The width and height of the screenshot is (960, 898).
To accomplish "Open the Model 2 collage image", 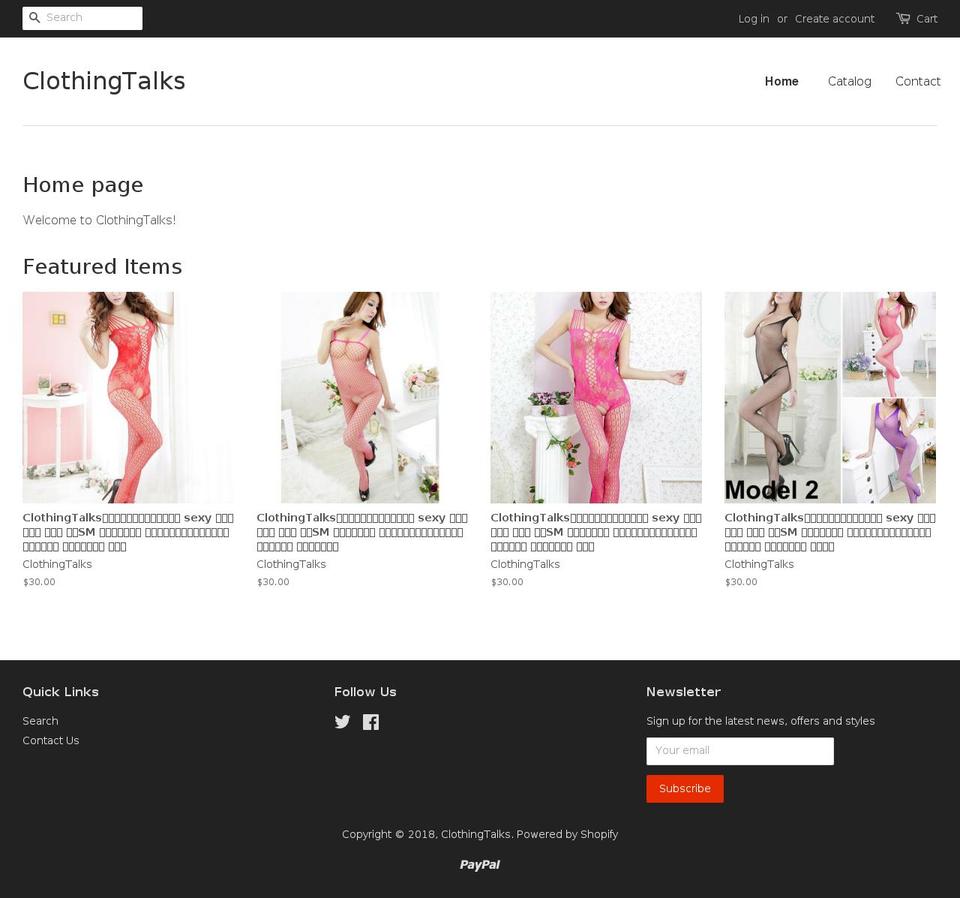I will (830, 397).
